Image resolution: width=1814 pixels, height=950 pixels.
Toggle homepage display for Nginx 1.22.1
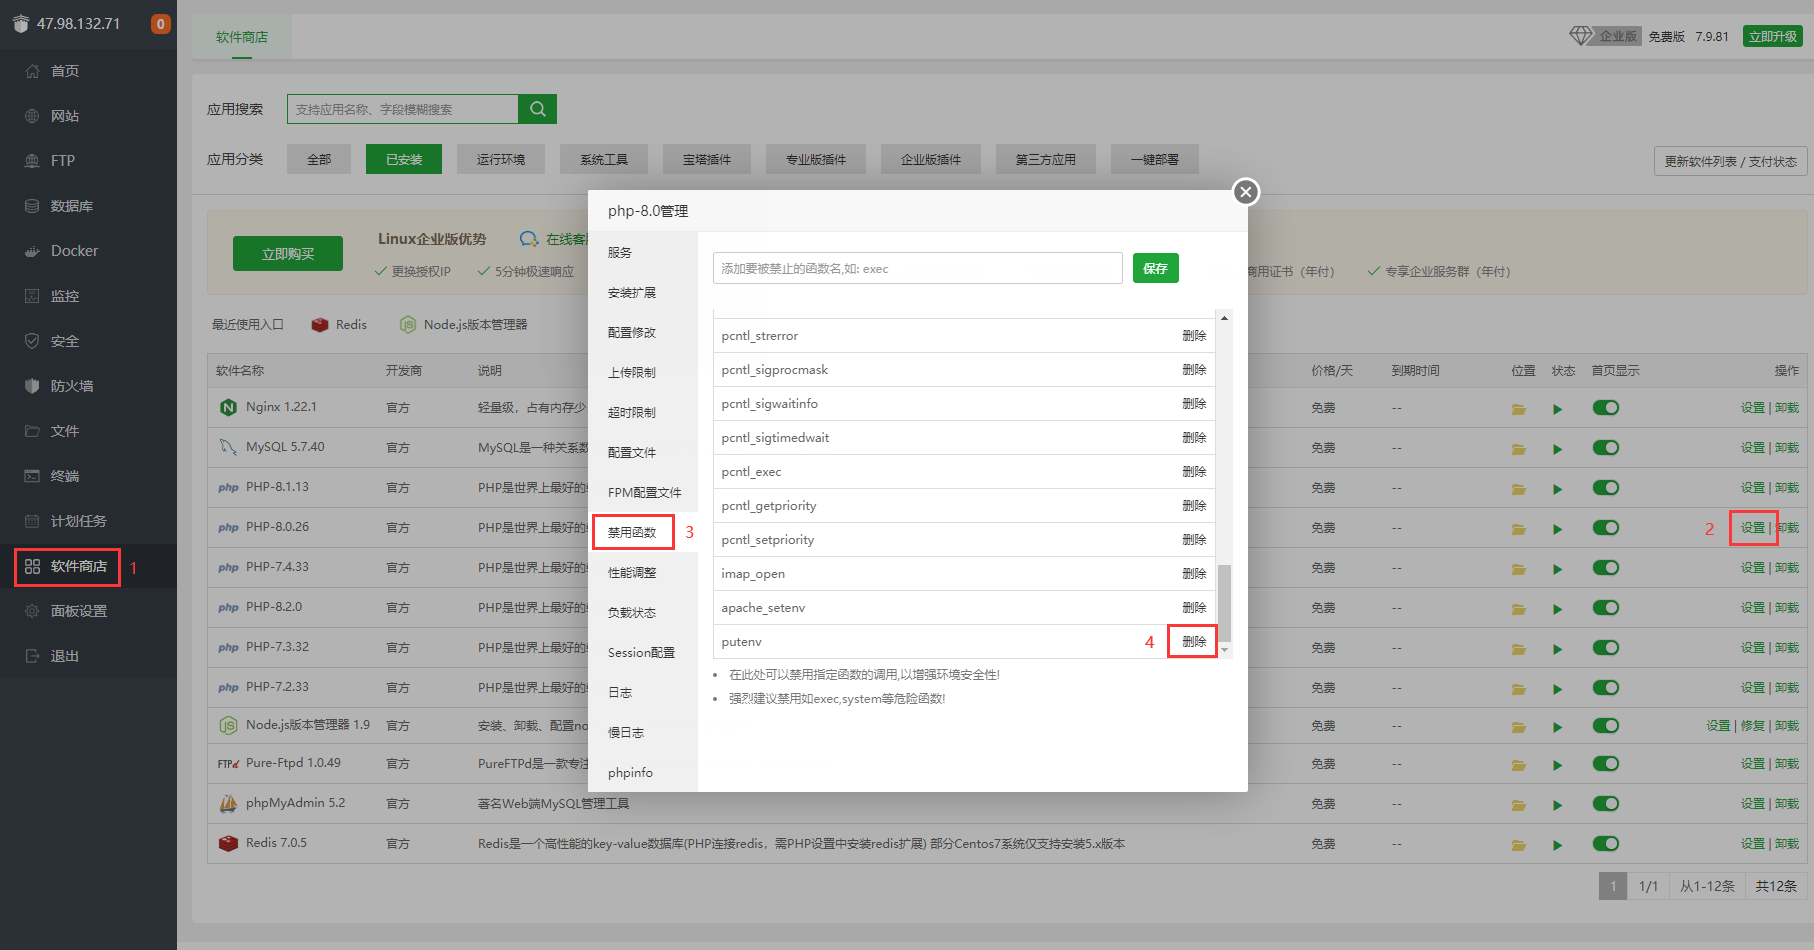pyautogui.click(x=1605, y=408)
